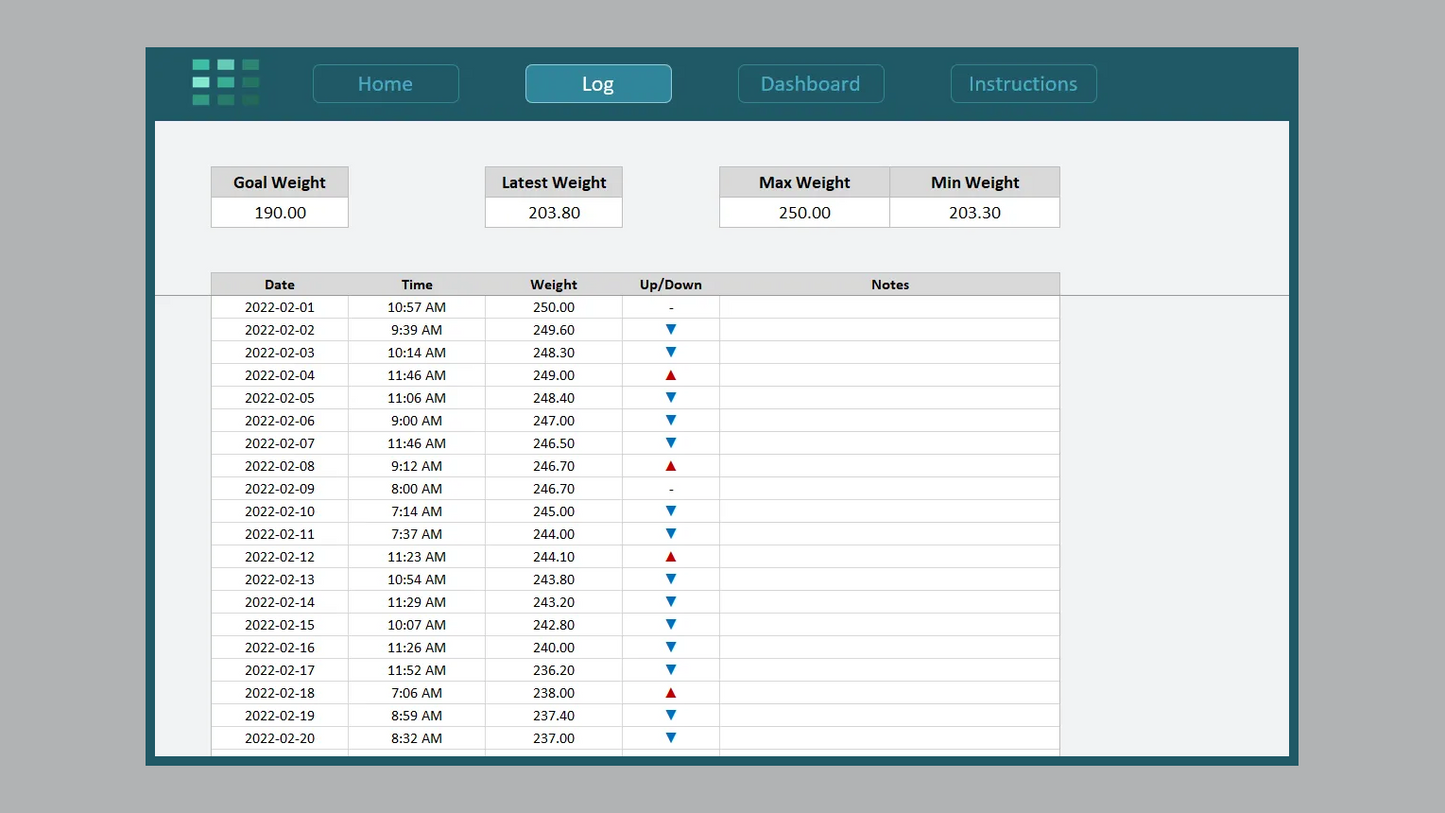Switch to the Log tab

598,84
